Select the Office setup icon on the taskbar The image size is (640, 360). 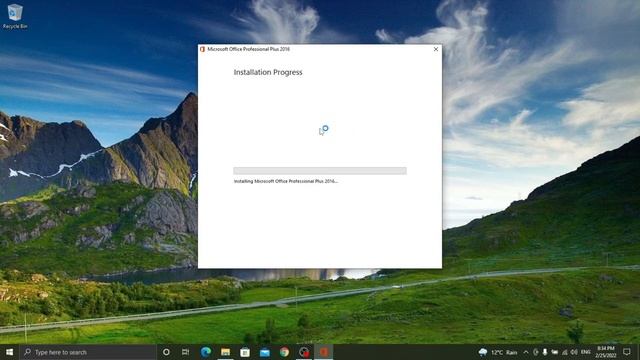click(x=324, y=352)
